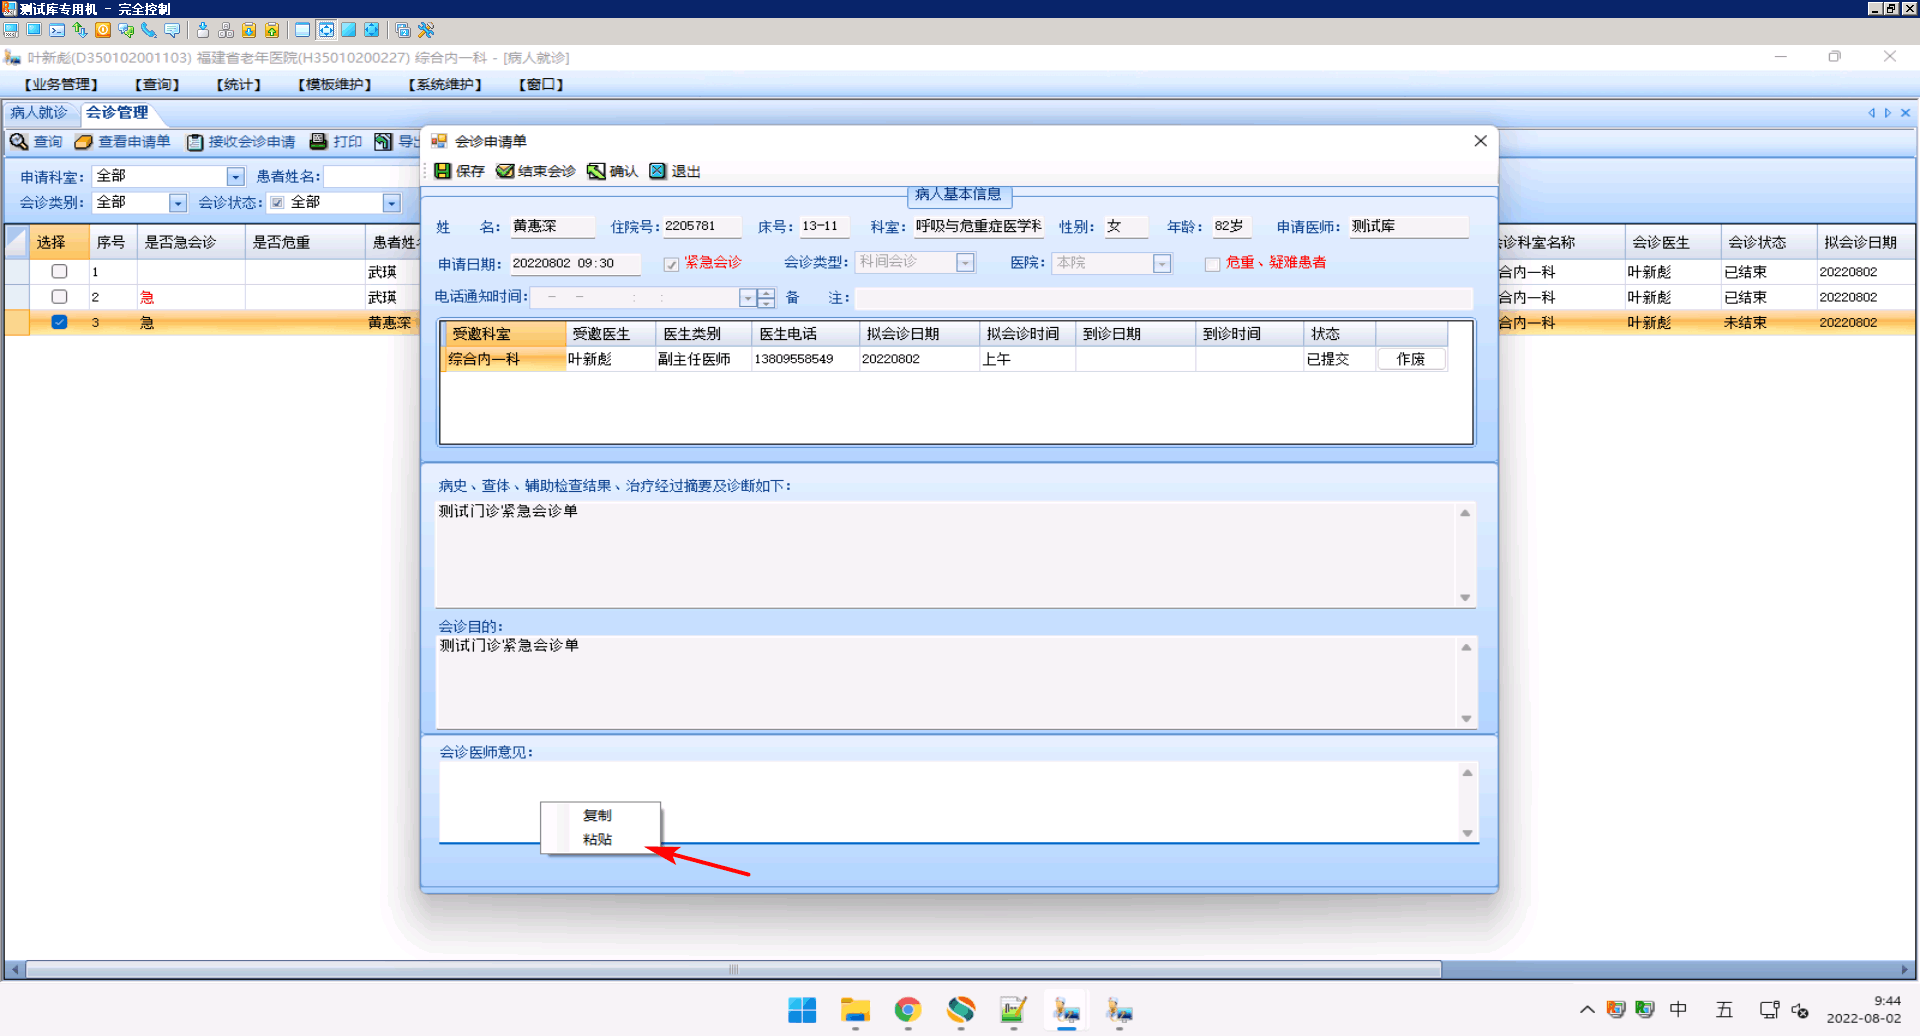
Task: Click the horizontal scrollbar of the list
Action: click(733, 969)
